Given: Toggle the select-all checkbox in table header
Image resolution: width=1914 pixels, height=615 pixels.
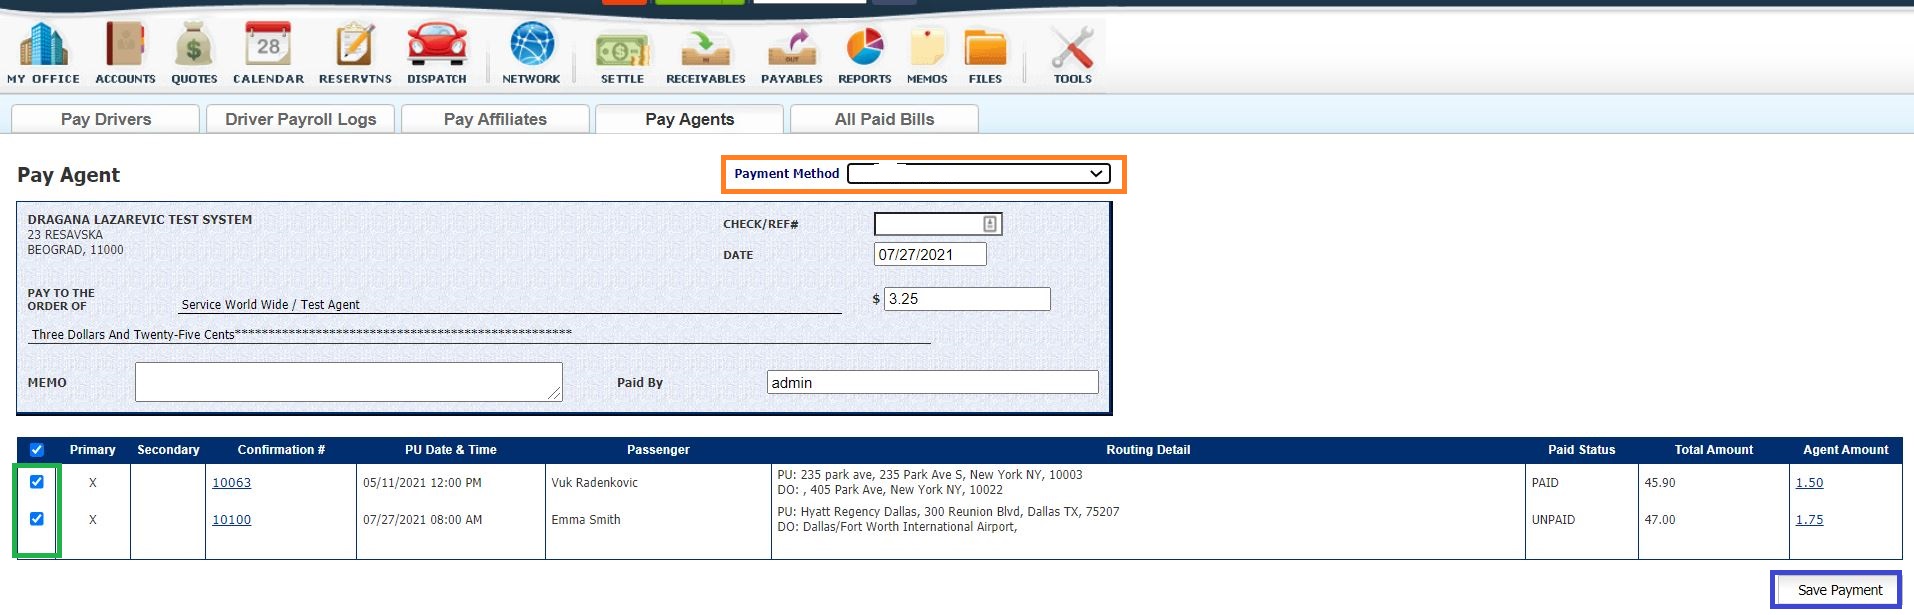Looking at the screenshot, I should (37, 450).
